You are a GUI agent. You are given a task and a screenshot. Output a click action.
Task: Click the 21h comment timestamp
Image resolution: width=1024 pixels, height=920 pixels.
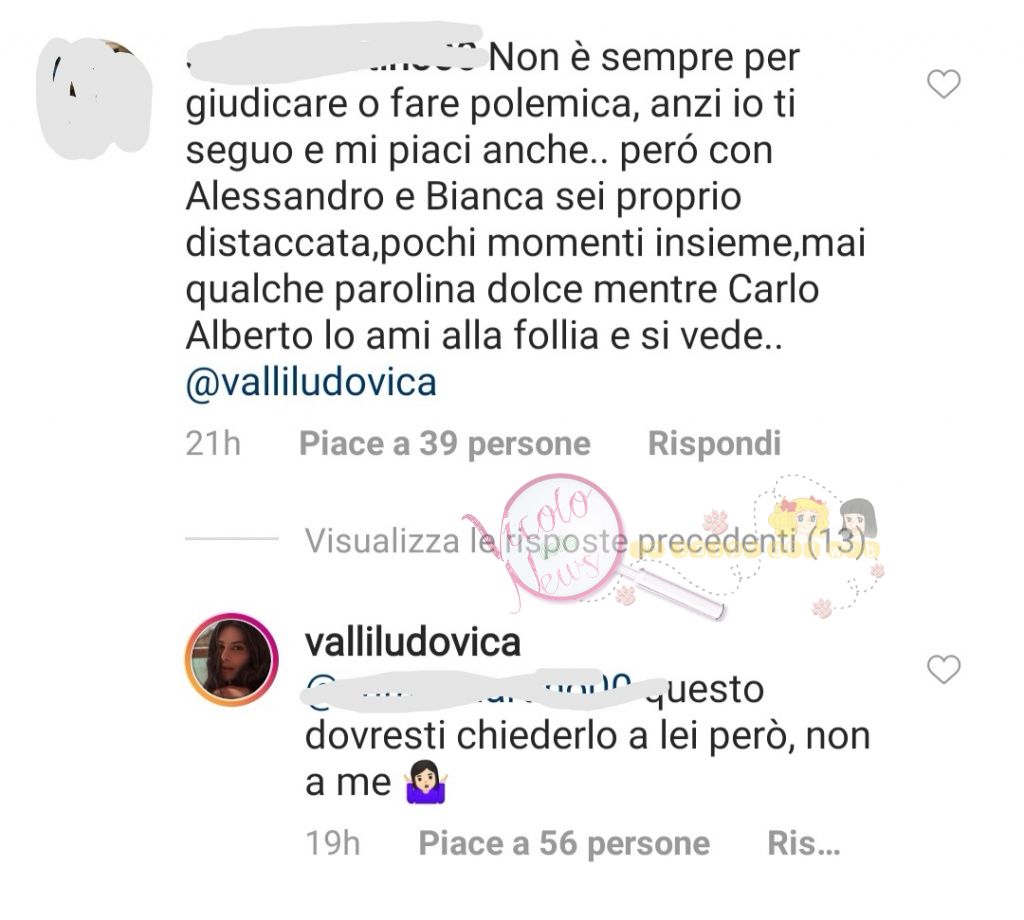point(213,444)
